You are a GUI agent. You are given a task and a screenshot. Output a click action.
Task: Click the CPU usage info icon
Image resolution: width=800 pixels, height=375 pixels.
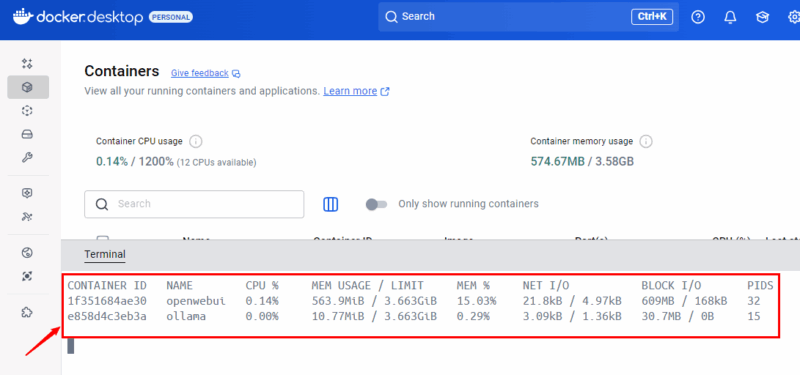point(195,141)
